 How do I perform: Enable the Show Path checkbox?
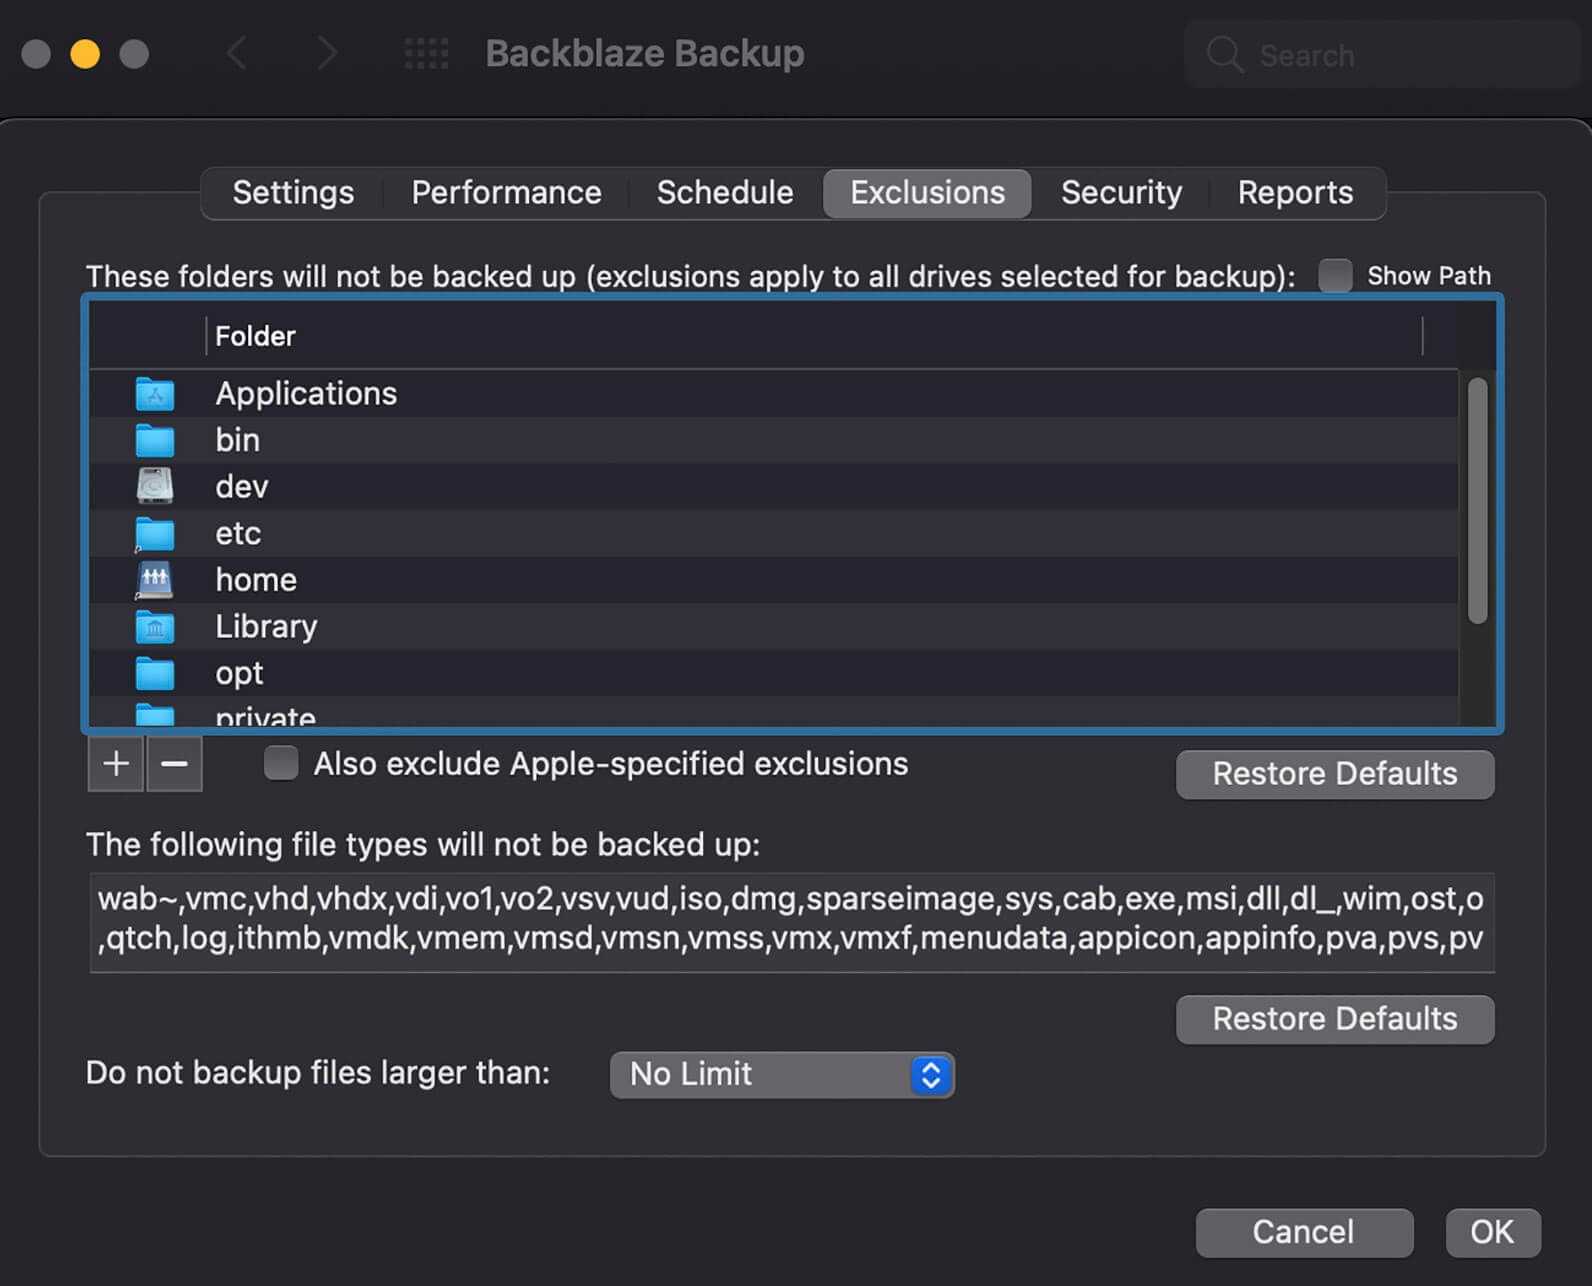point(1335,276)
